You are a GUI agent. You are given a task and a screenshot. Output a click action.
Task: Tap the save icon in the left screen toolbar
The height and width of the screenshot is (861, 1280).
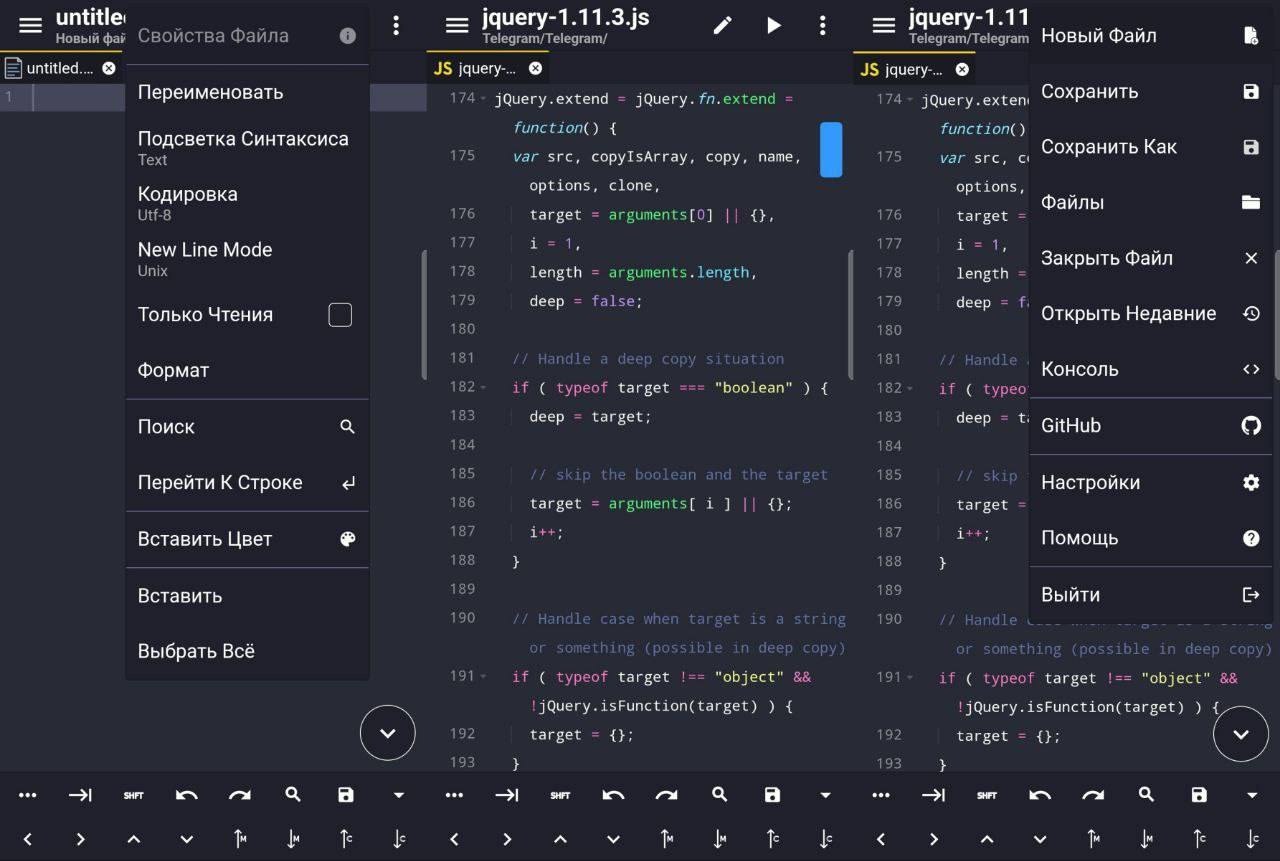346,796
